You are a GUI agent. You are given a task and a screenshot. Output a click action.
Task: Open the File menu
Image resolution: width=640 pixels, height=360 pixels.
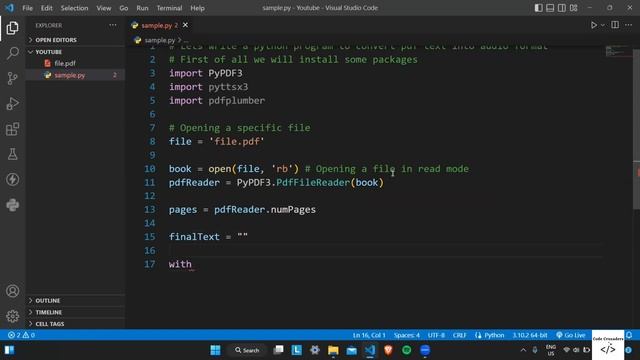(x=27, y=8)
